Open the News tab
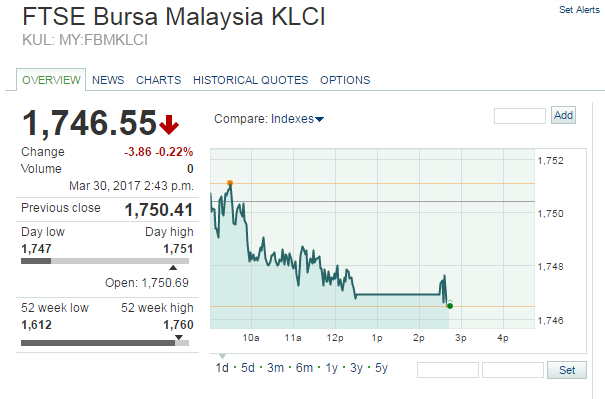This screenshot has width=605, height=399. [108, 80]
